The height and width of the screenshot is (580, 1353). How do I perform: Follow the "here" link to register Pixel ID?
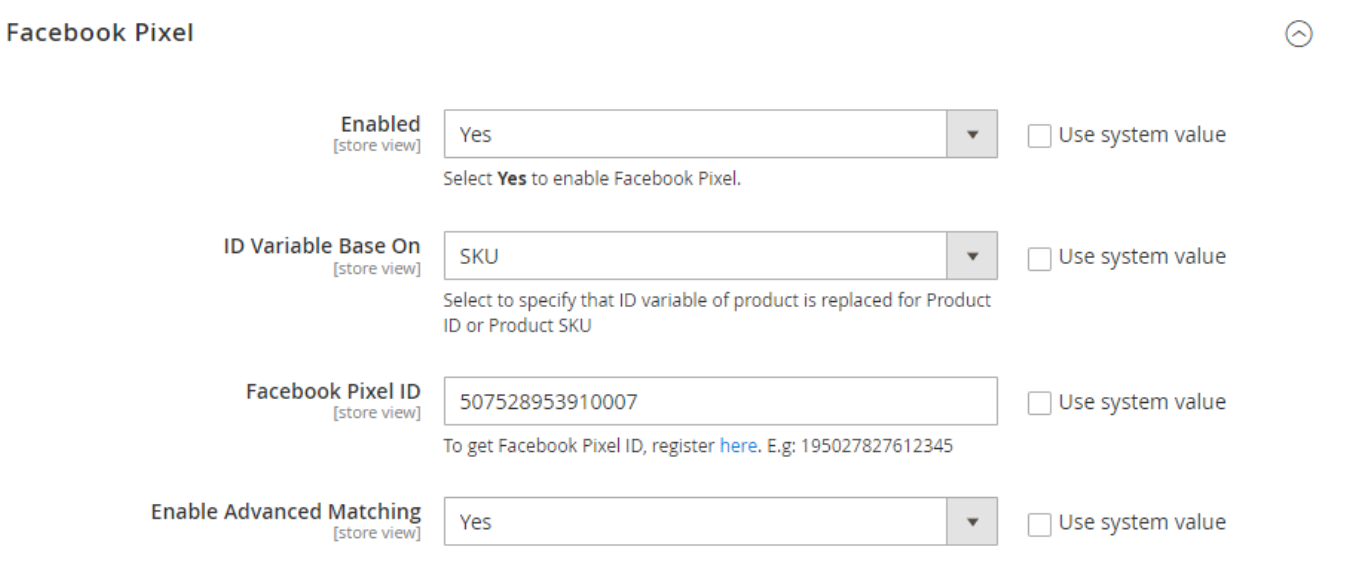pos(738,447)
